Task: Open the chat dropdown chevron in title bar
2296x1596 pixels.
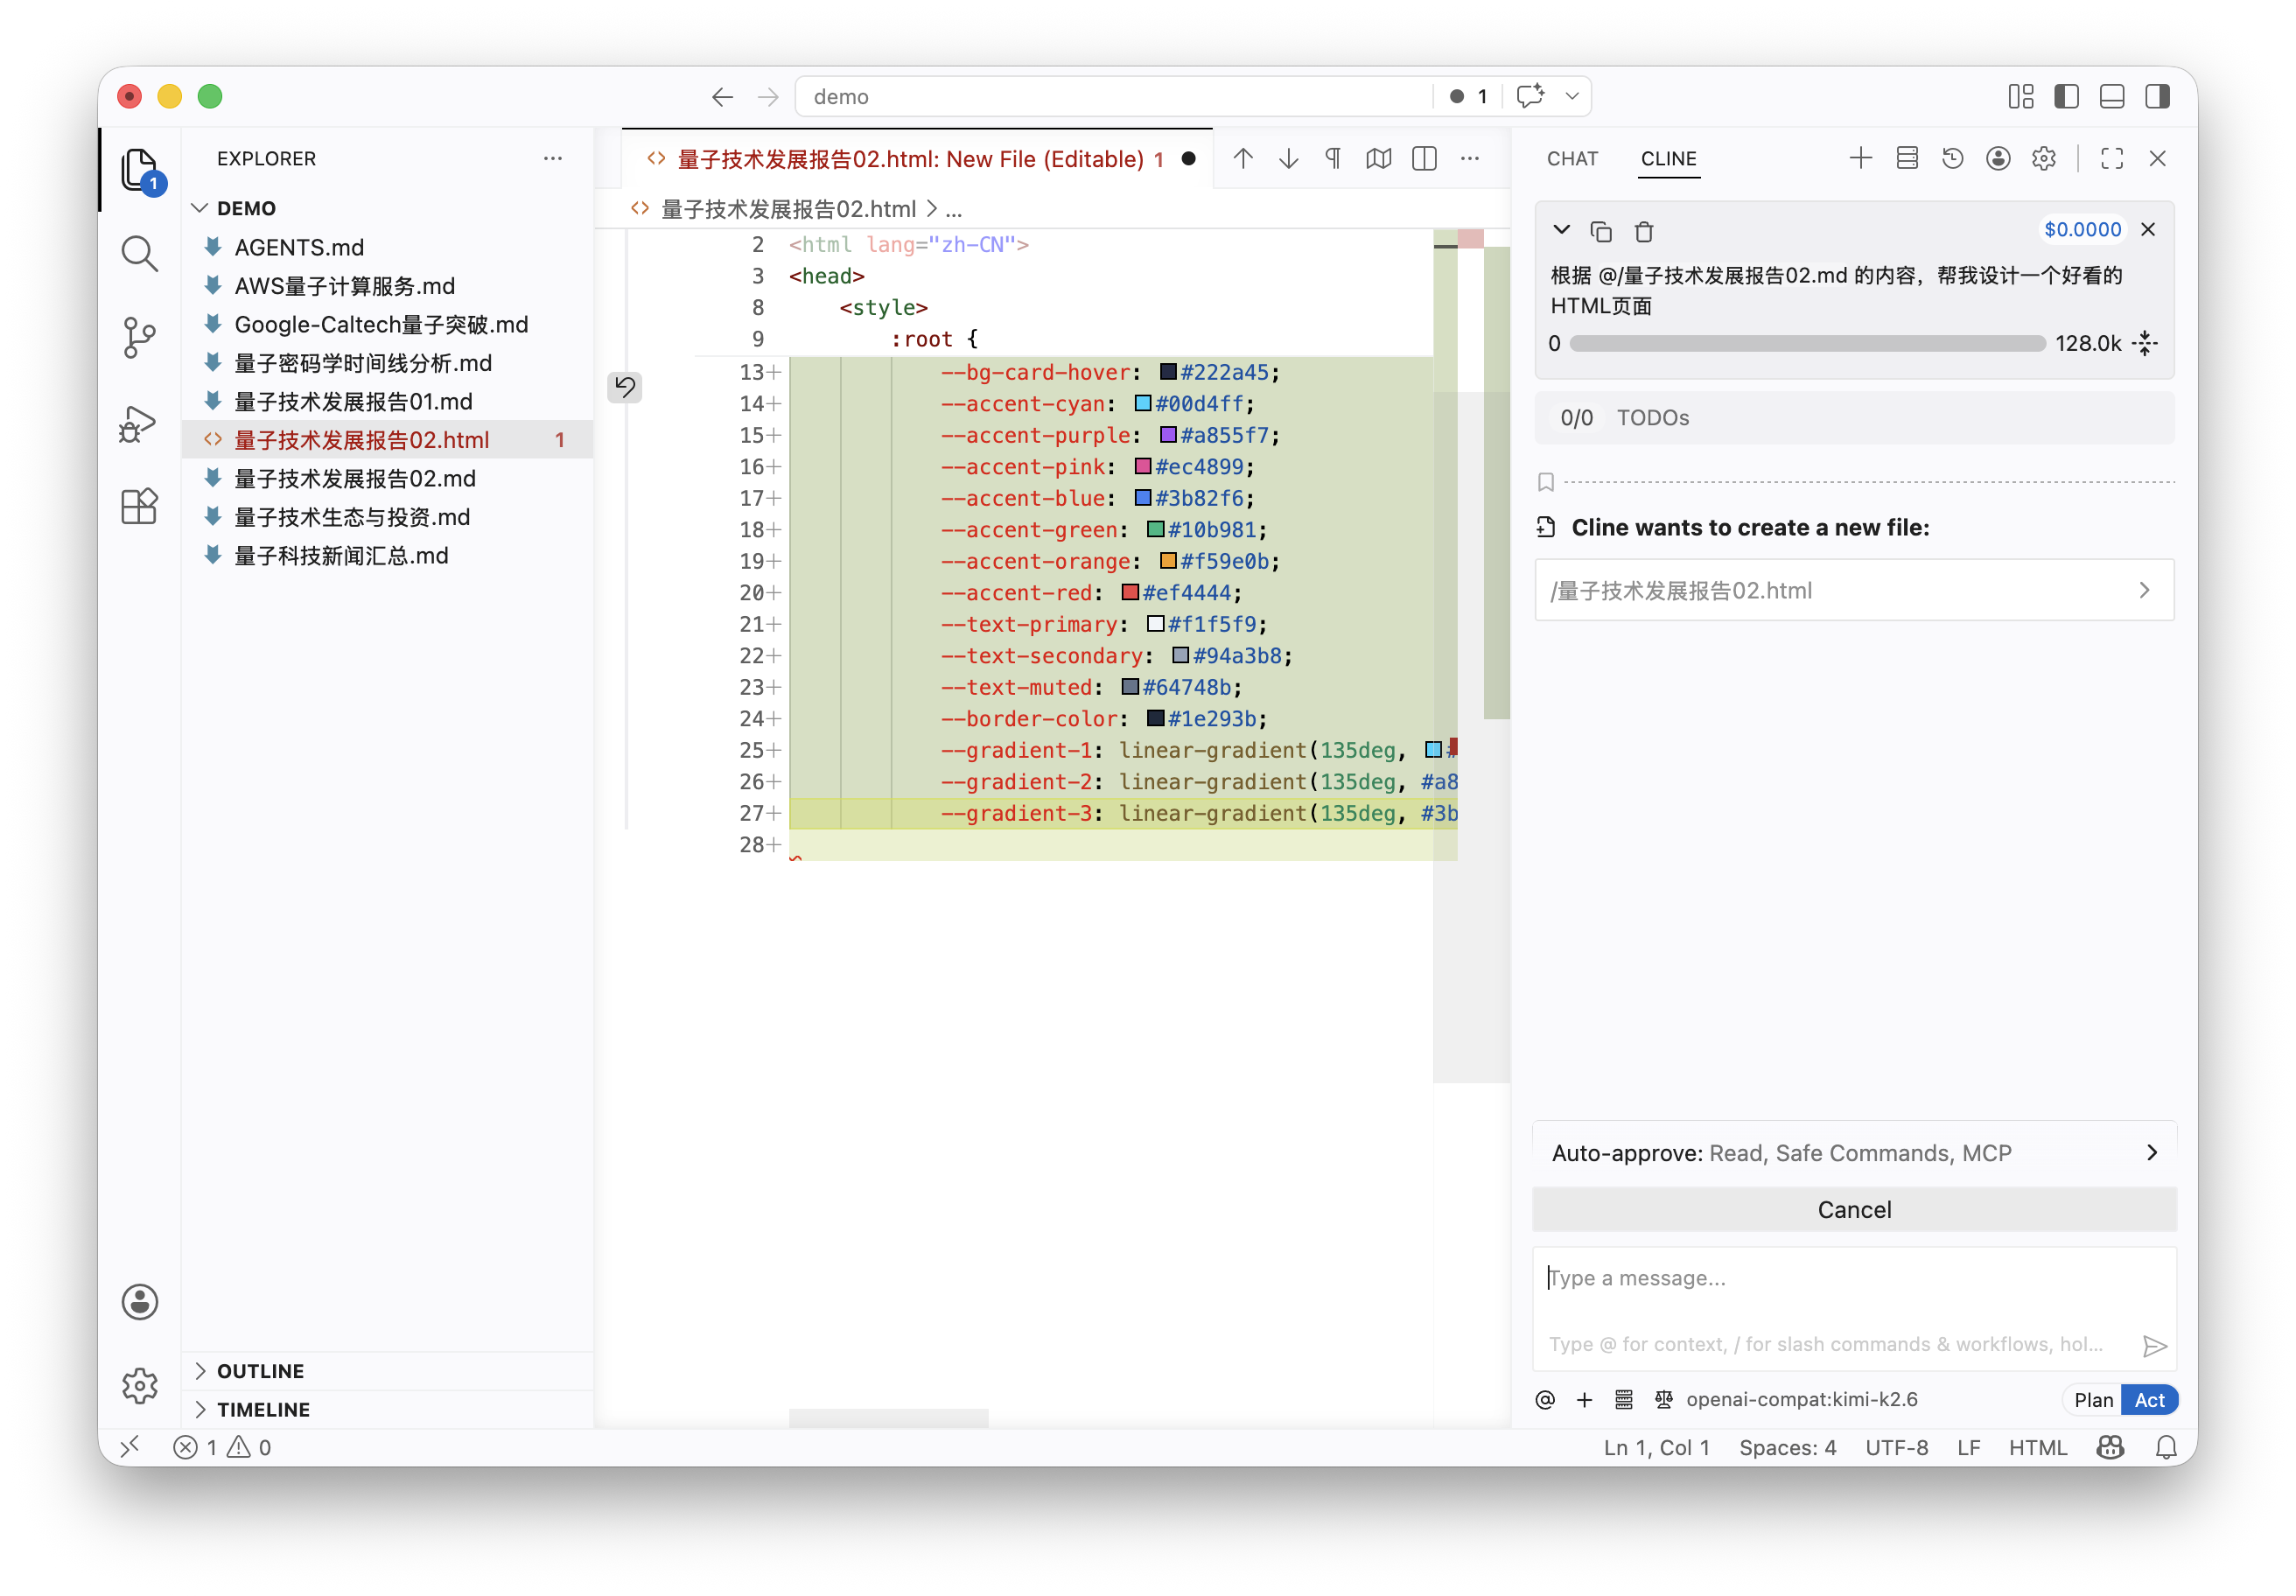Action: [1572, 96]
